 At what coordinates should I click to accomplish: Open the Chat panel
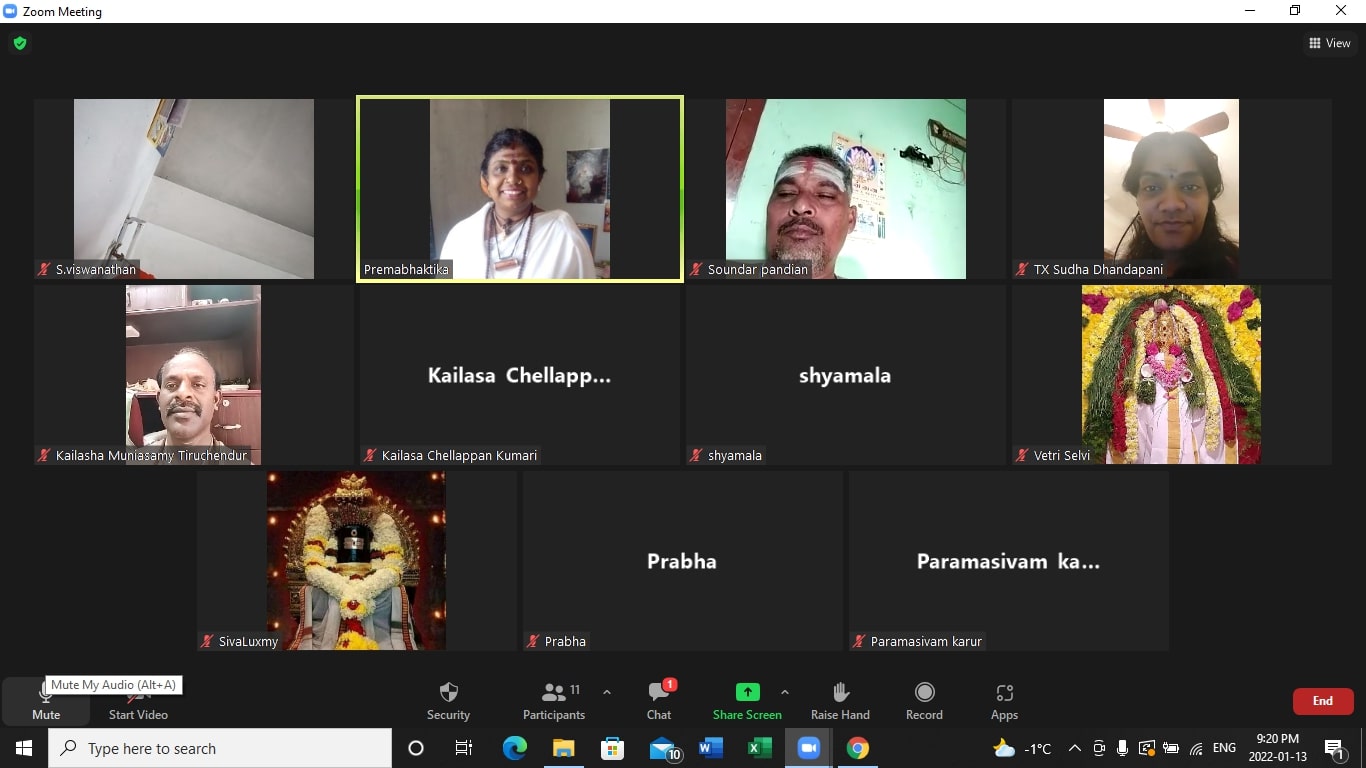[659, 700]
